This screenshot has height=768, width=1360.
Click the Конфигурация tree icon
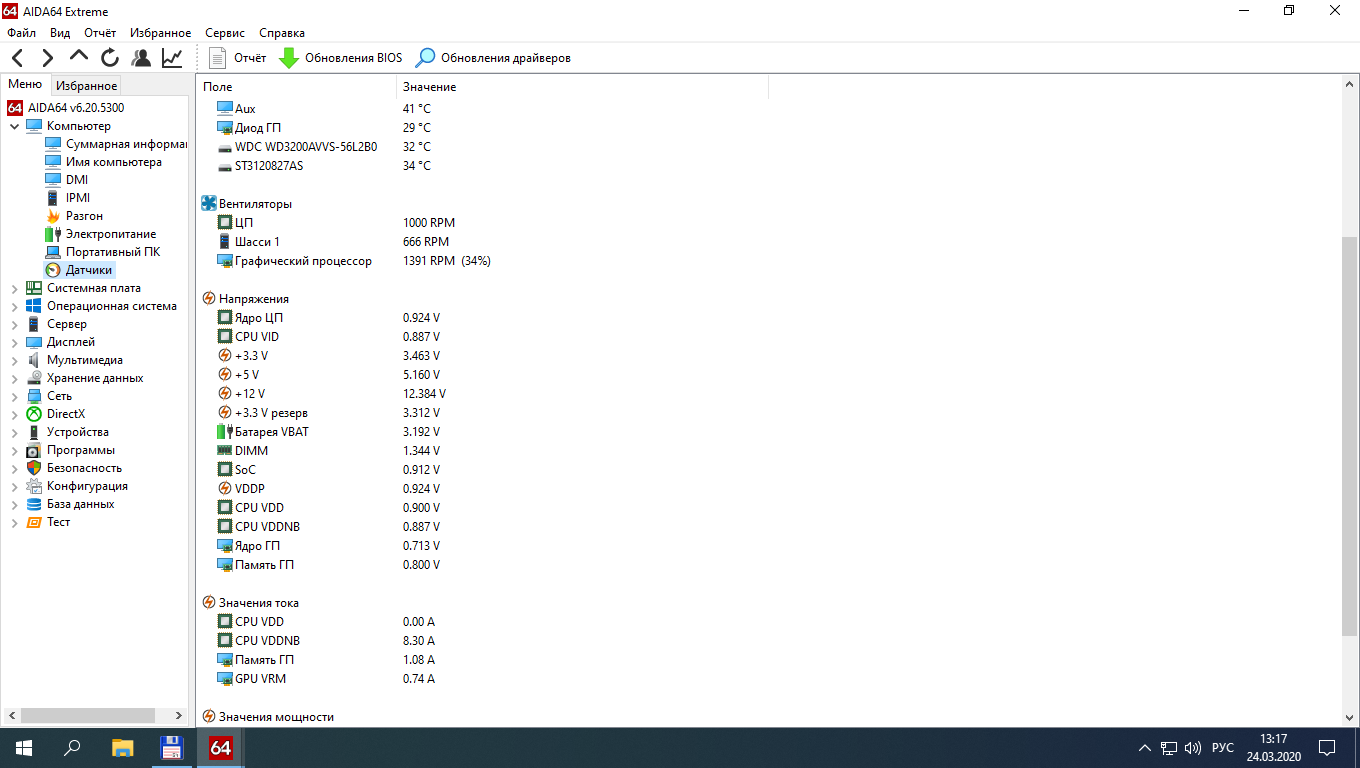click(x=34, y=486)
